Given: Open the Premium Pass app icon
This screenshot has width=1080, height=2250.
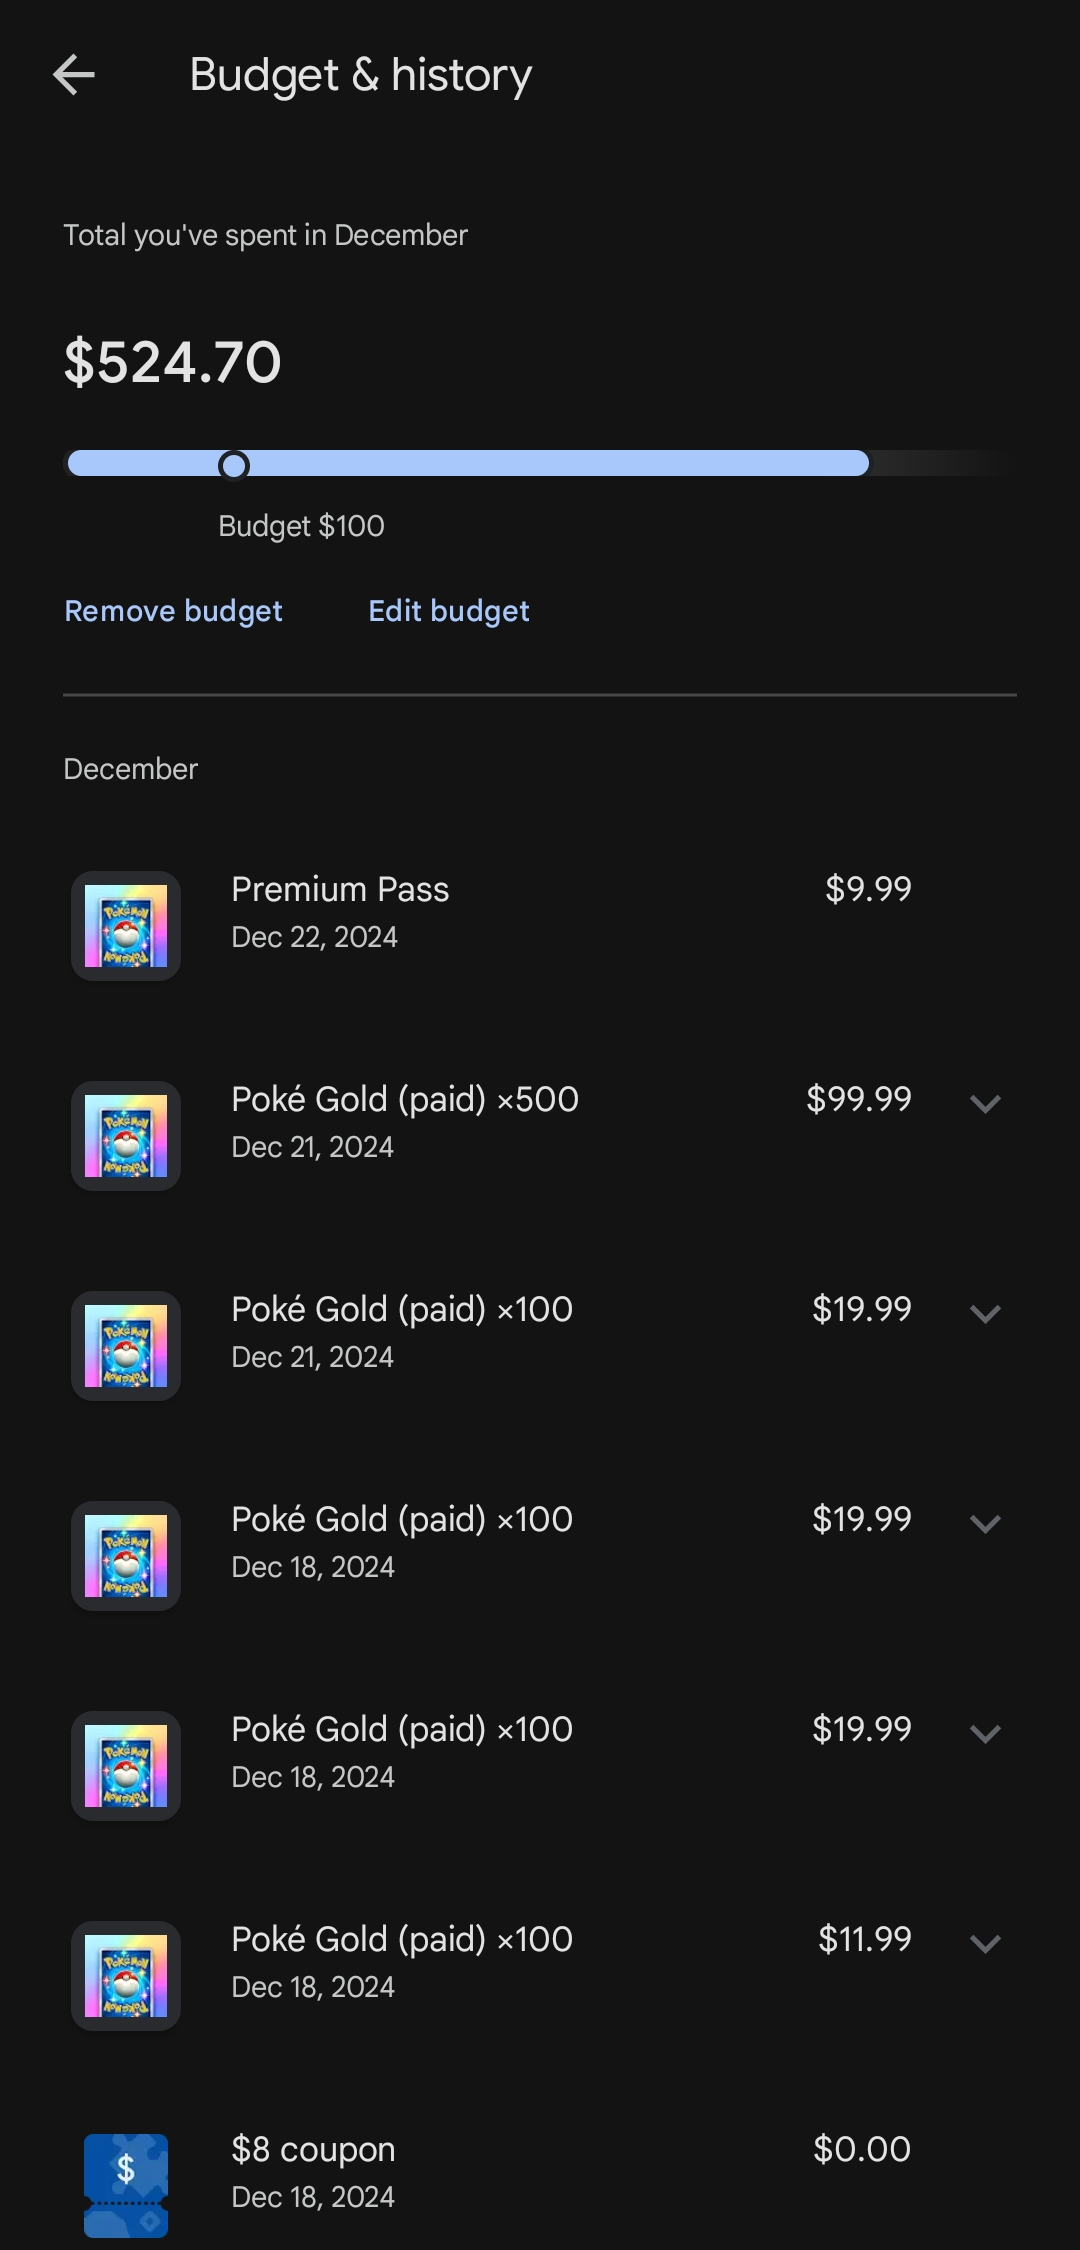Looking at the screenshot, I should coord(126,926).
